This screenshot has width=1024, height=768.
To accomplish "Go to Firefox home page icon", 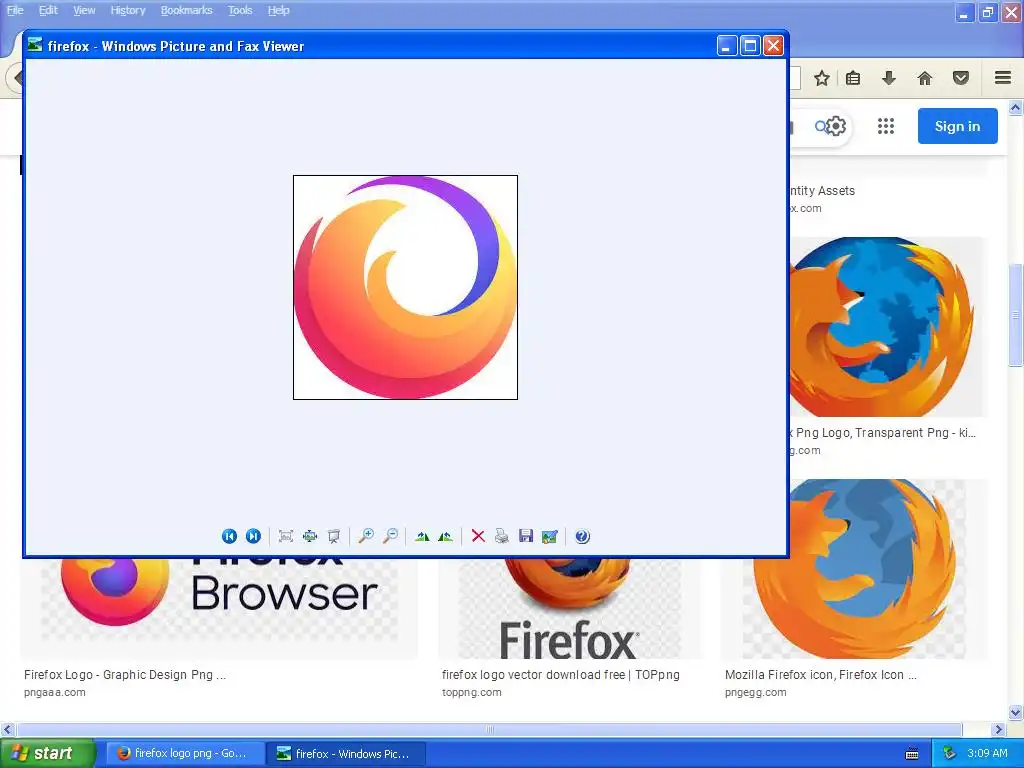I will [x=925, y=78].
